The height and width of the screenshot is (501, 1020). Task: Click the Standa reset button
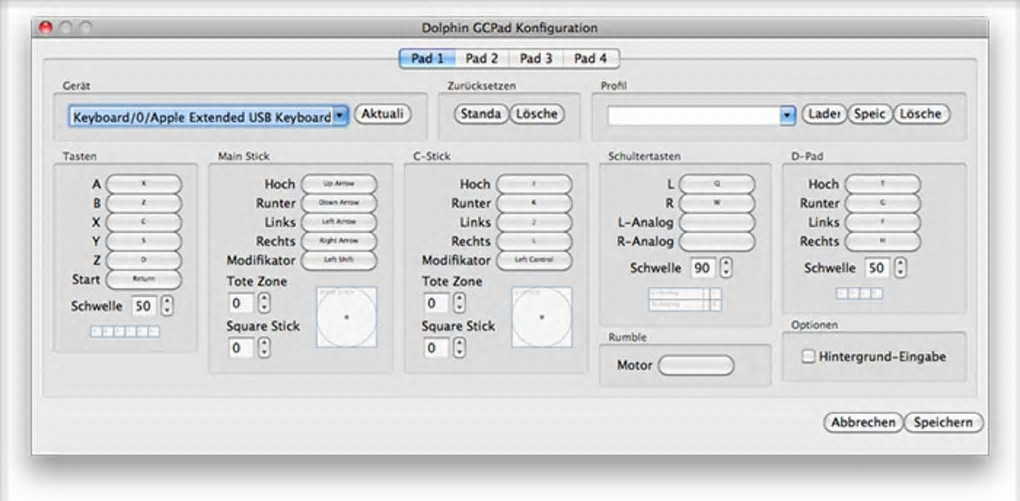[481, 114]
